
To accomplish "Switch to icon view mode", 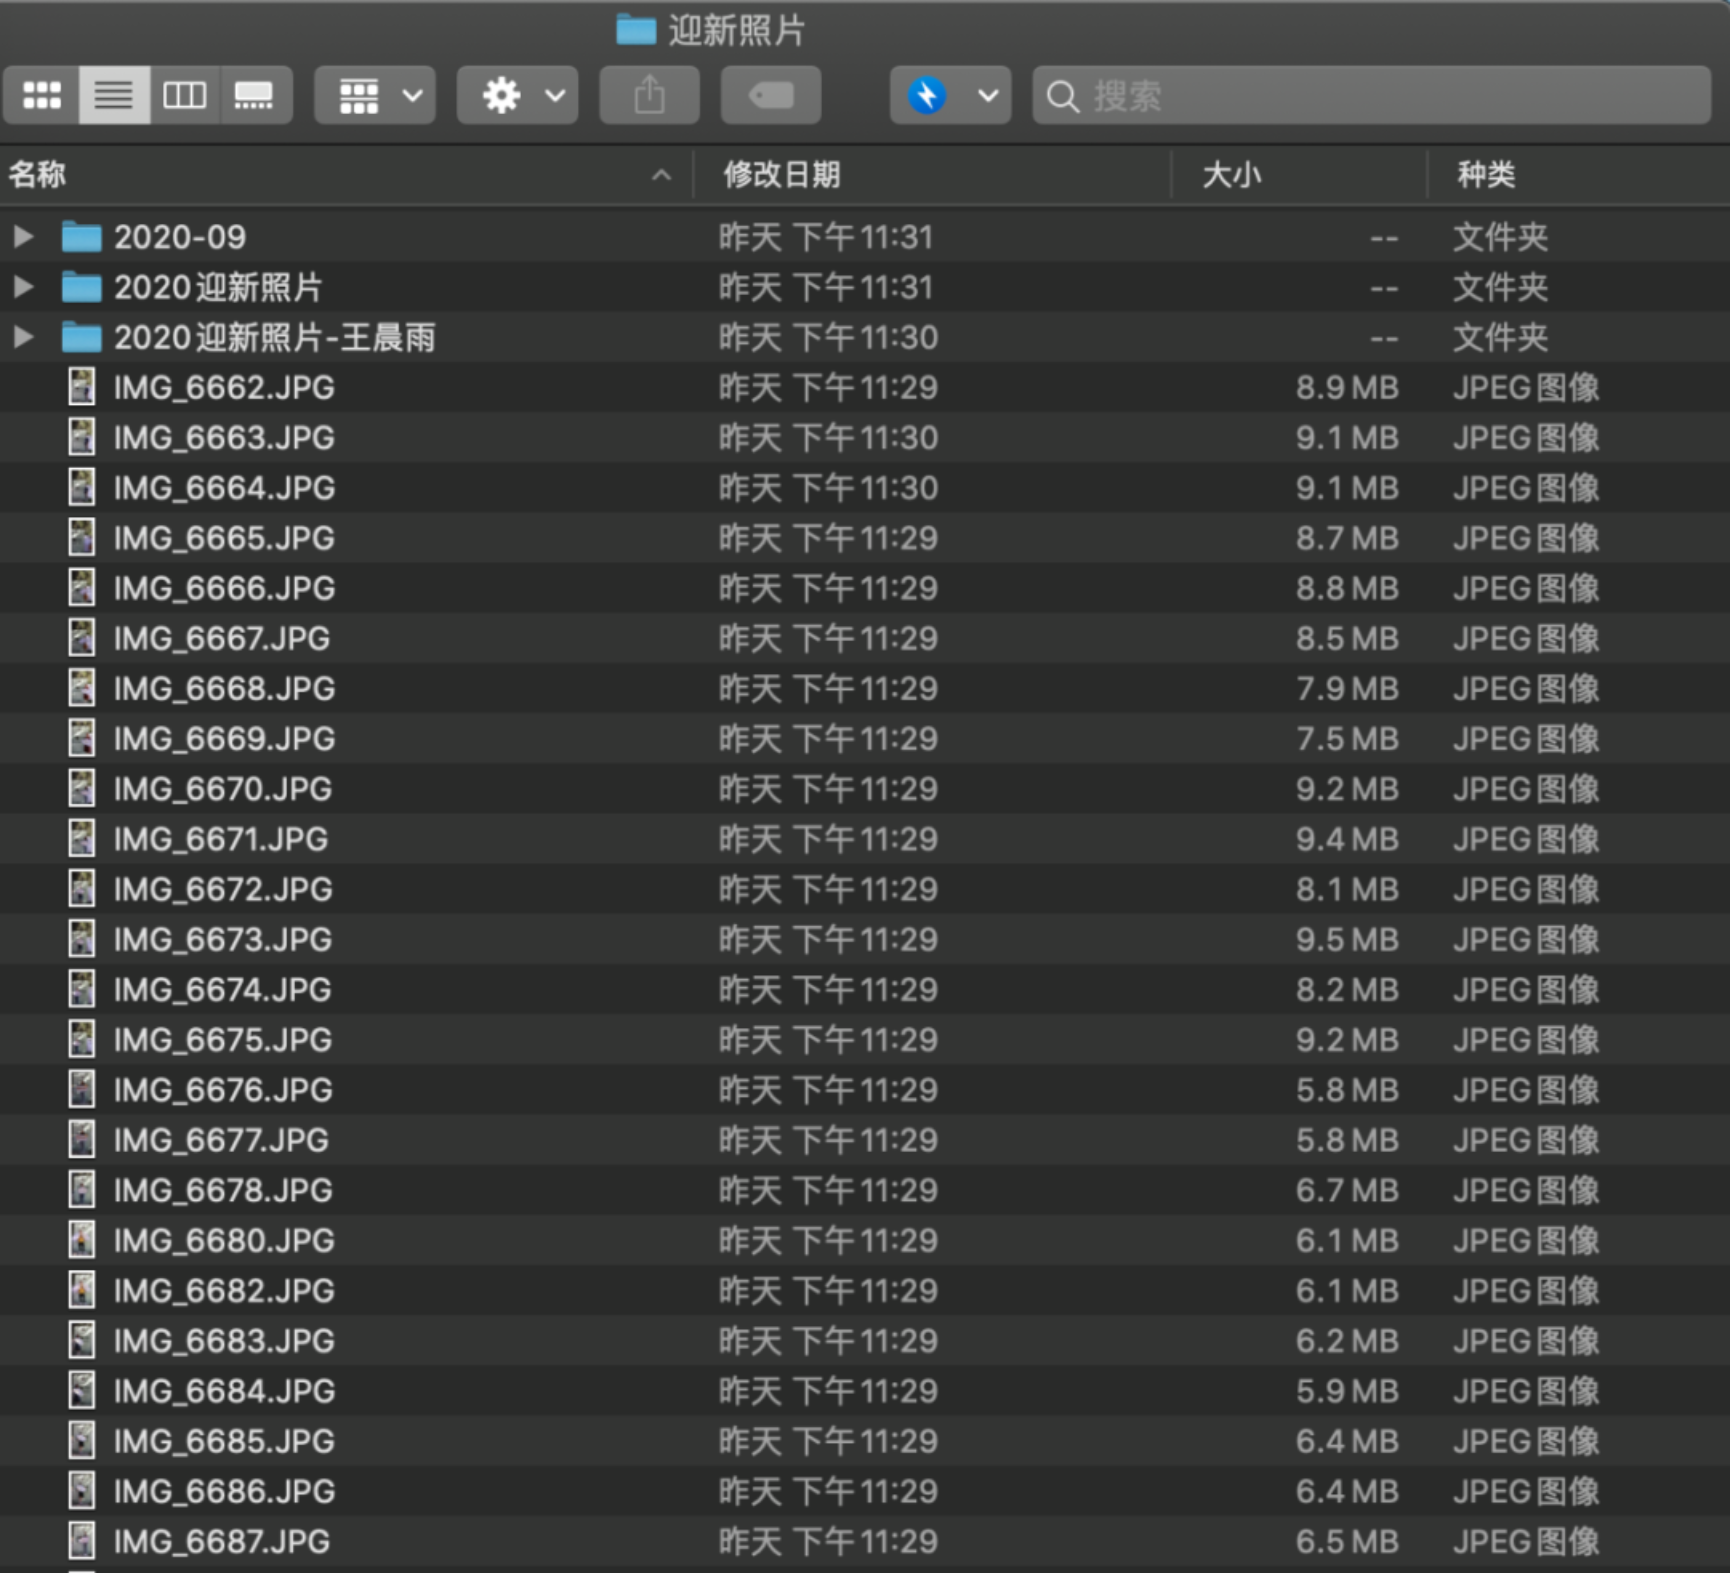I will pos(42,96).
